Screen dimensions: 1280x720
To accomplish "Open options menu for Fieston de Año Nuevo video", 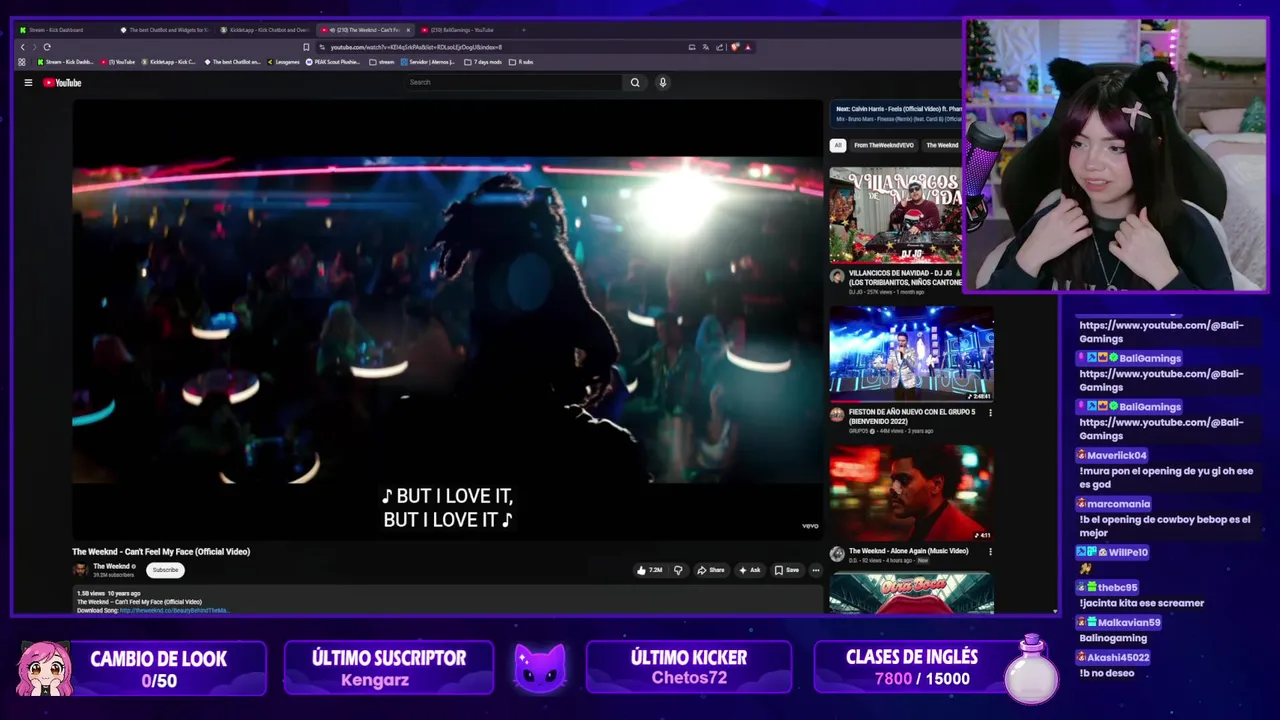I will (990, 412).
